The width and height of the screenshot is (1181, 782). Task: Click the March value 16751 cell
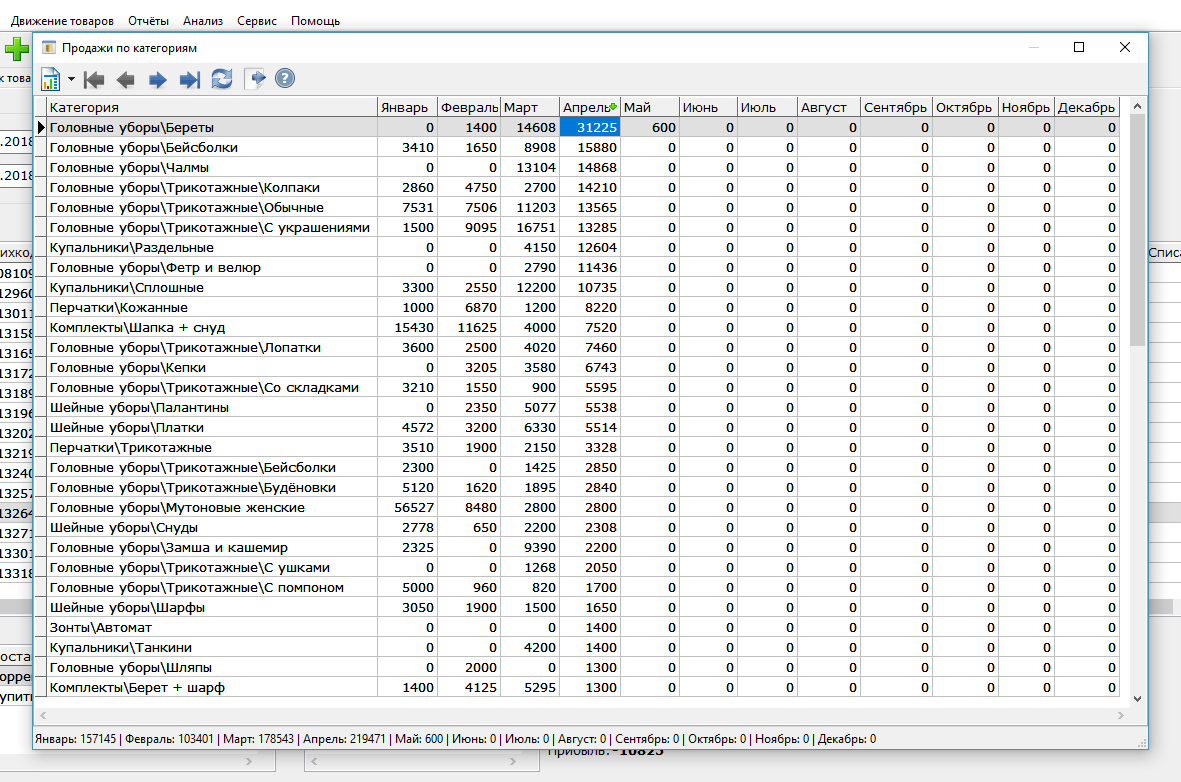[530, 228]
